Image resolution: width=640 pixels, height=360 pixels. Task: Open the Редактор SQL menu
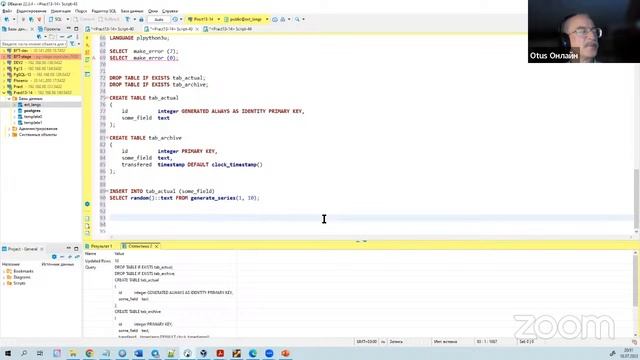(104, 11)
